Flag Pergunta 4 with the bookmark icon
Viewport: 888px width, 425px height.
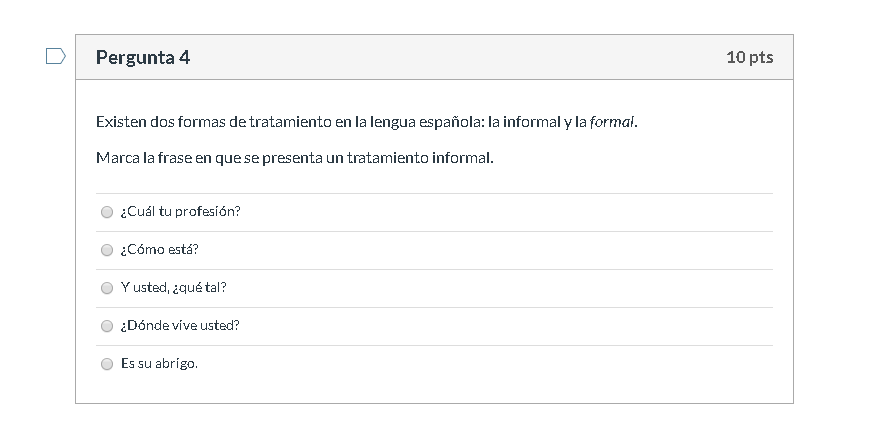56,56
